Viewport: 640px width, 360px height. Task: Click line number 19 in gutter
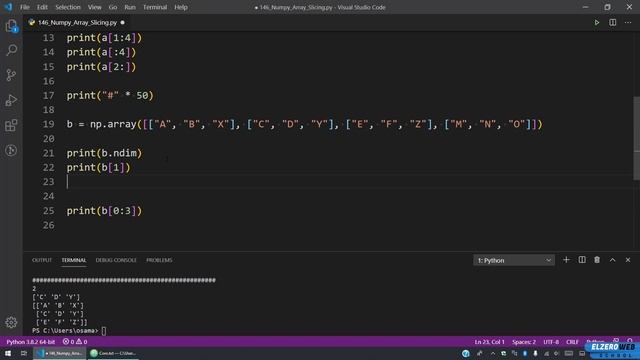(x=49, y=124)
